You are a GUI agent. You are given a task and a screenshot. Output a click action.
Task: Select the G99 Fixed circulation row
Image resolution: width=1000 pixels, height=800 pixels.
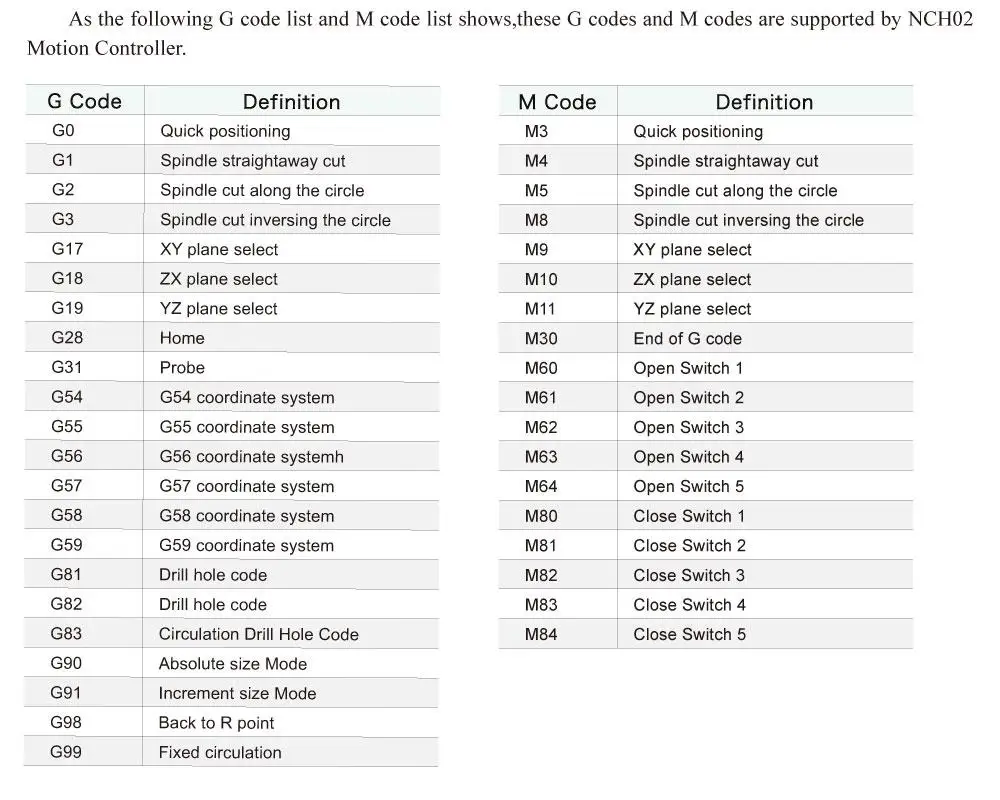click(232, 752)
